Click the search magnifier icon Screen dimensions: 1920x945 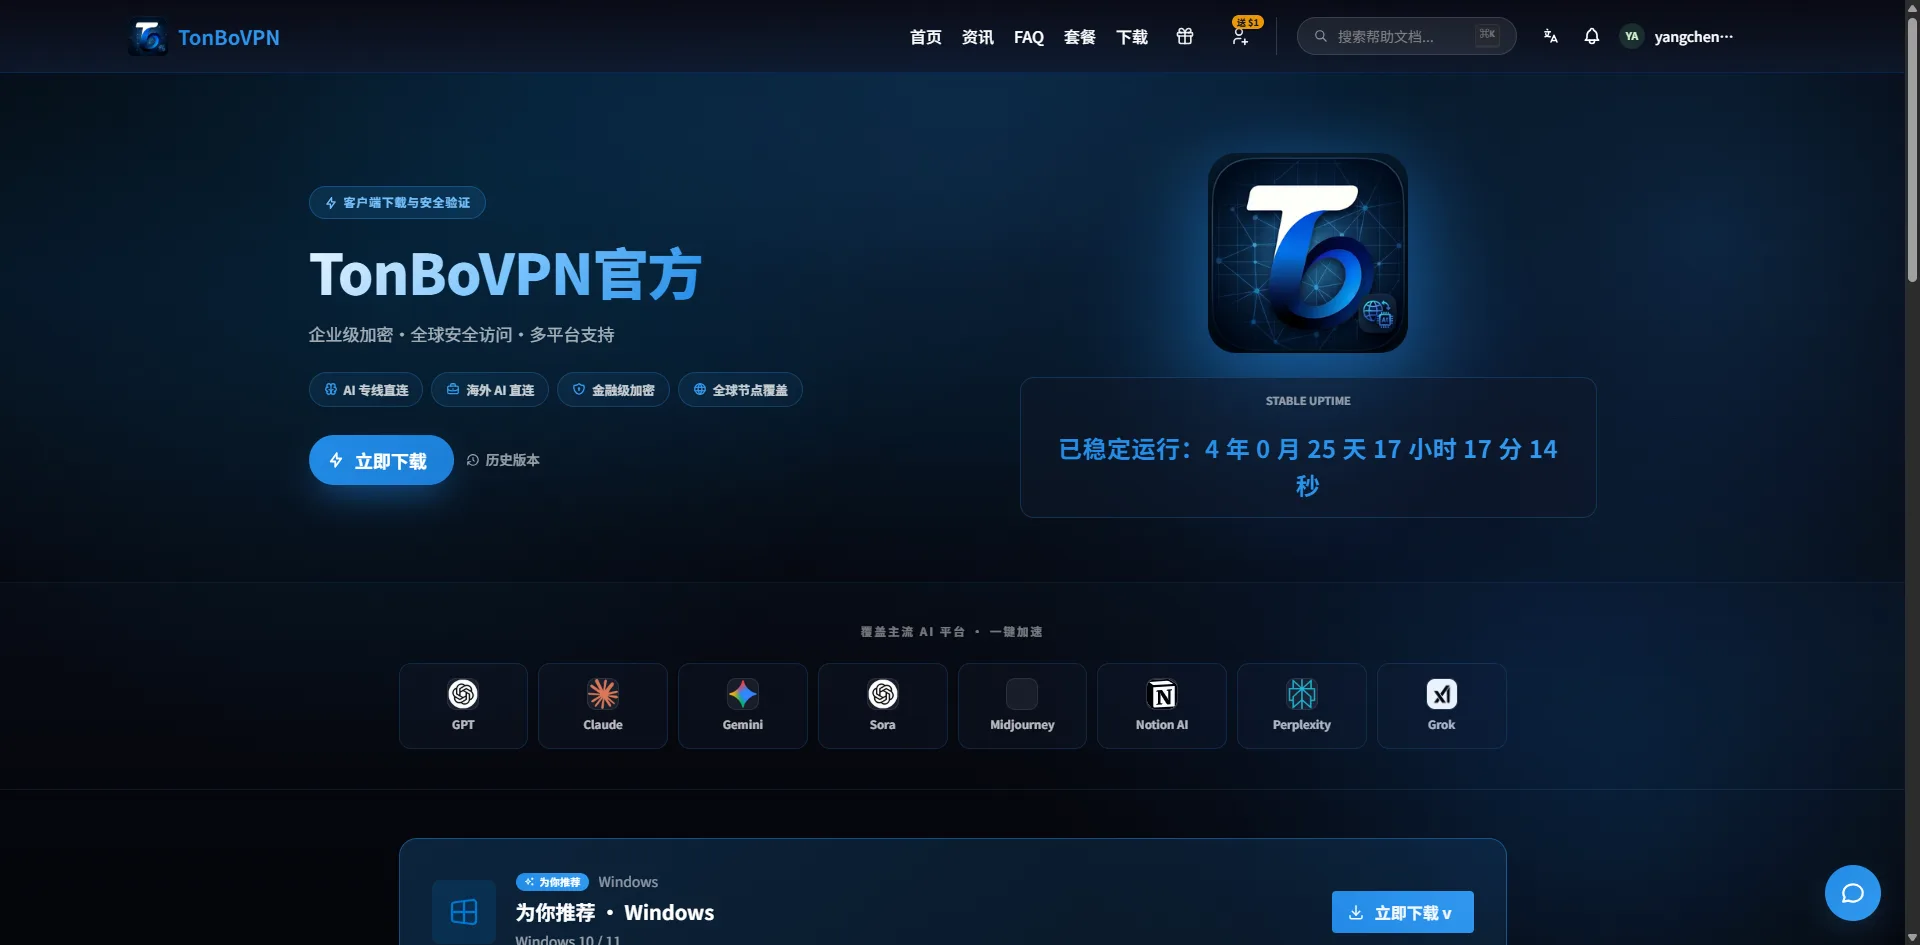click(x=1320, y=36)
